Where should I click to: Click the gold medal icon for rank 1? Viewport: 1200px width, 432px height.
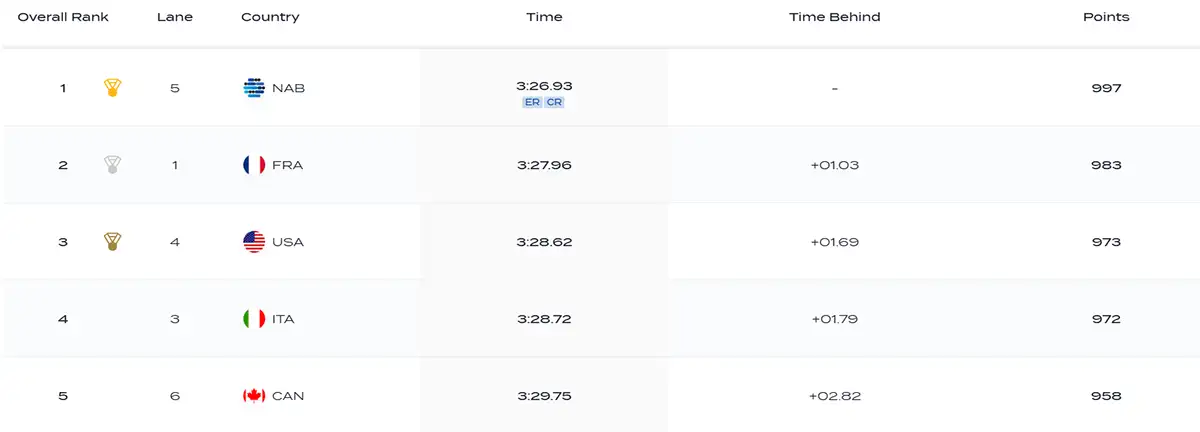click(x=113, y=88)
